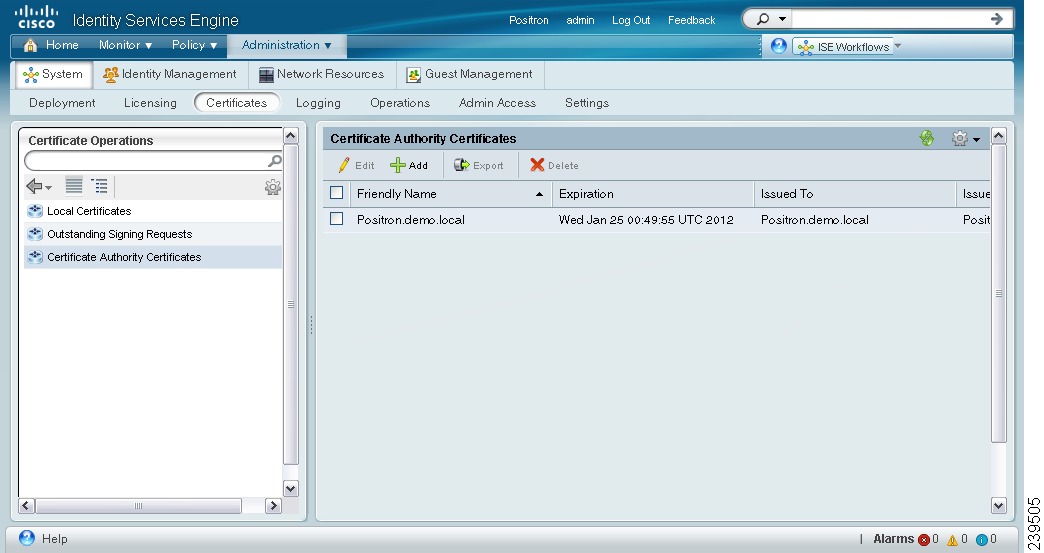Click the magnifier icon in Certificate Operations search
The height and width of the screenshot is (553, 1044).
tap(274, 160)
